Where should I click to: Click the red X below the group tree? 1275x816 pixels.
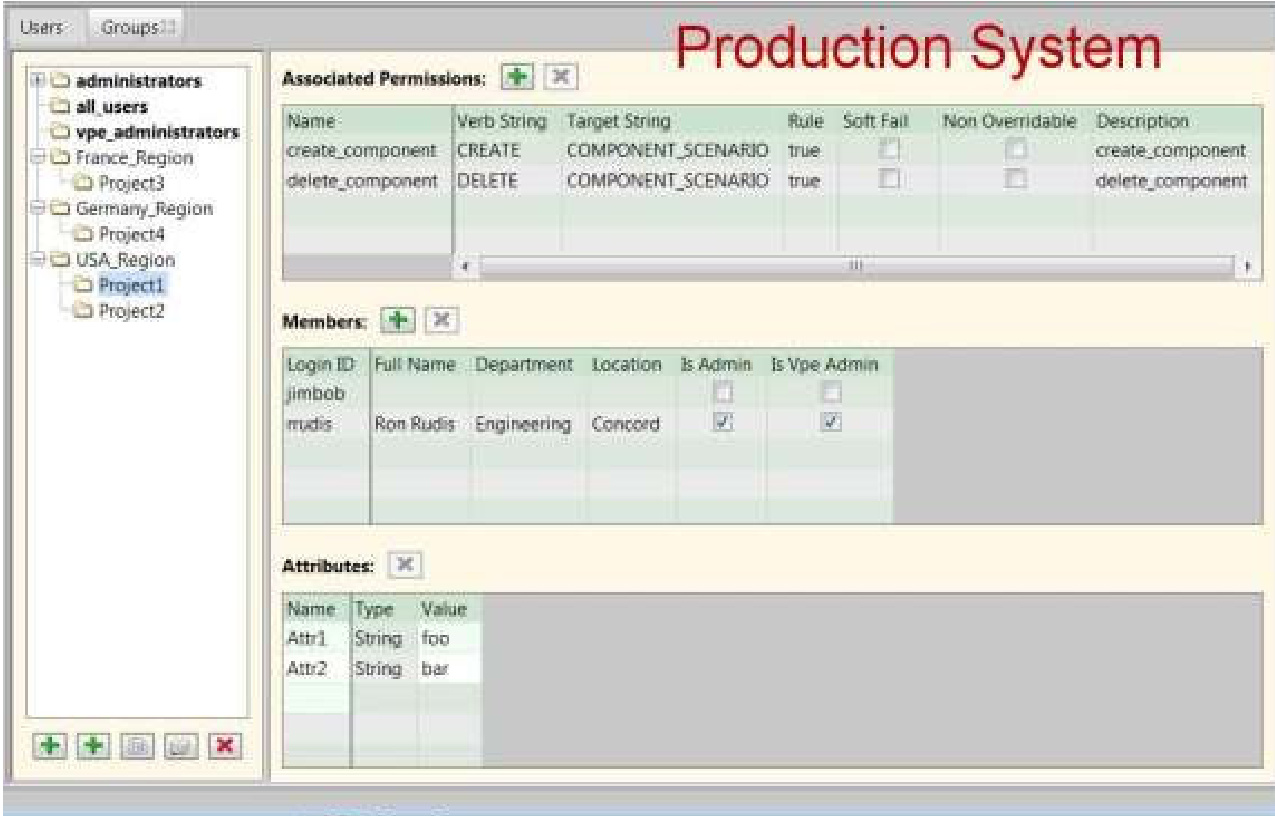[x=227, y=746]
